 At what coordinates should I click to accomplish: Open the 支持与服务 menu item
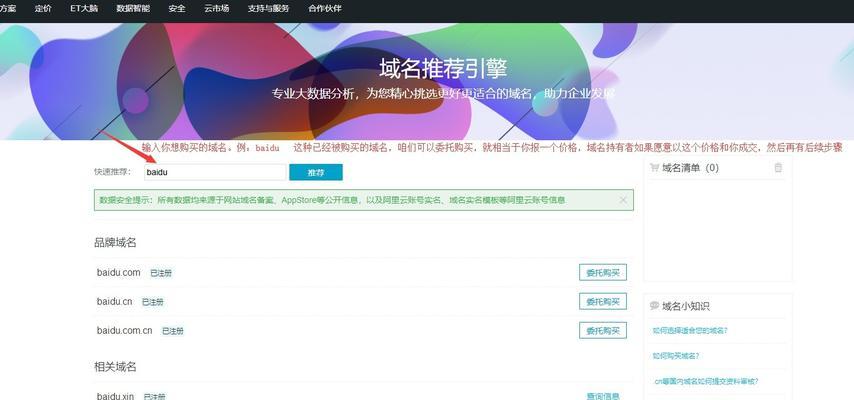269,9
